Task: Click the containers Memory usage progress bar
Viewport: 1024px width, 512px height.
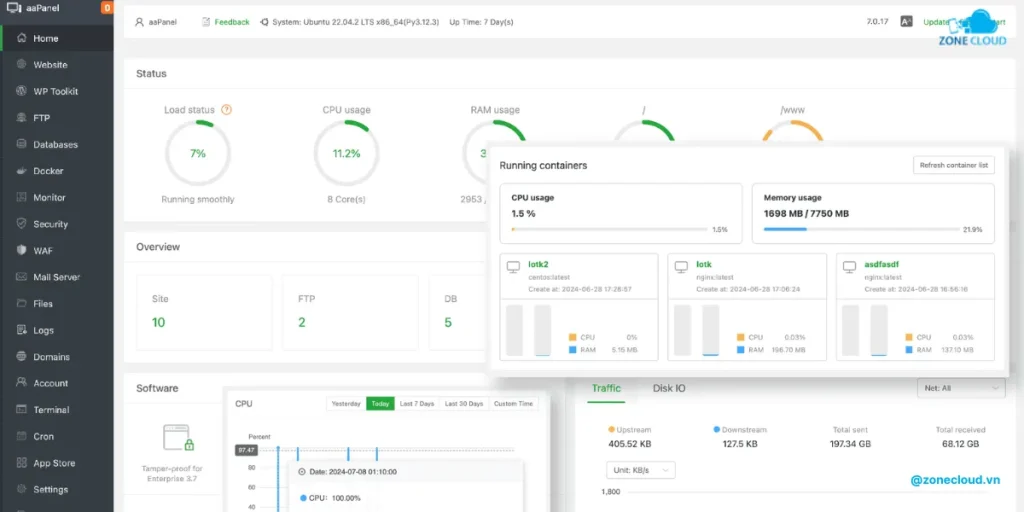Action: tap(862, 229)
